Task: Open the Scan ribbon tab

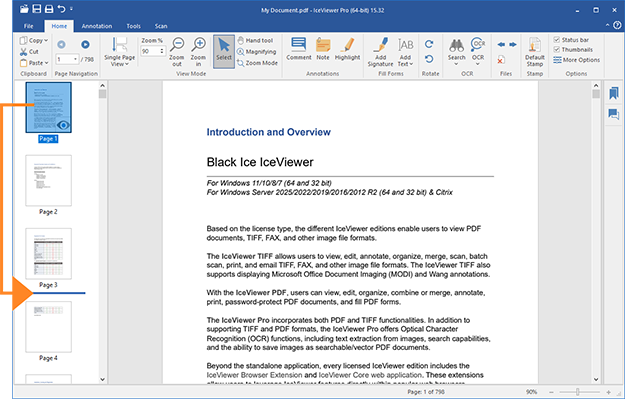Action: 161,26
